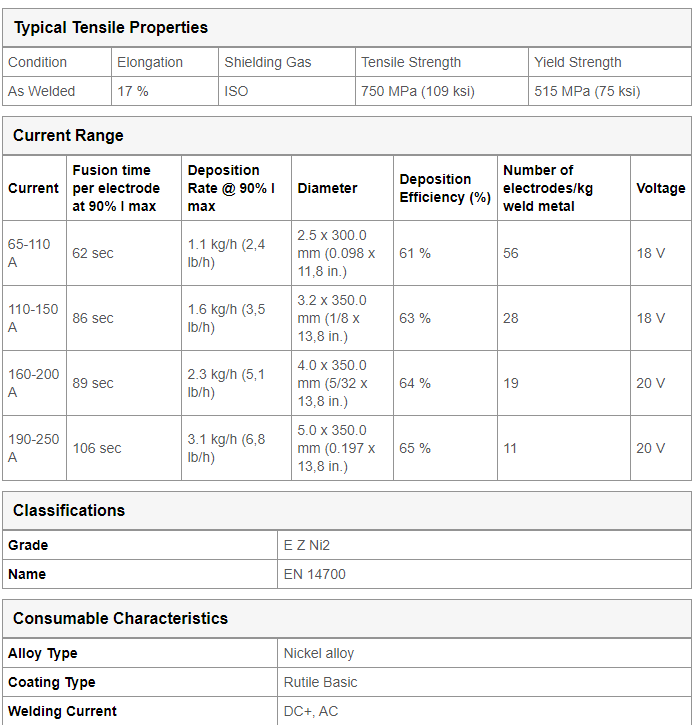The image size is (699, 725).
Task: Select the E Z Ni2 grade value
Action: click(x=484, y=546)
